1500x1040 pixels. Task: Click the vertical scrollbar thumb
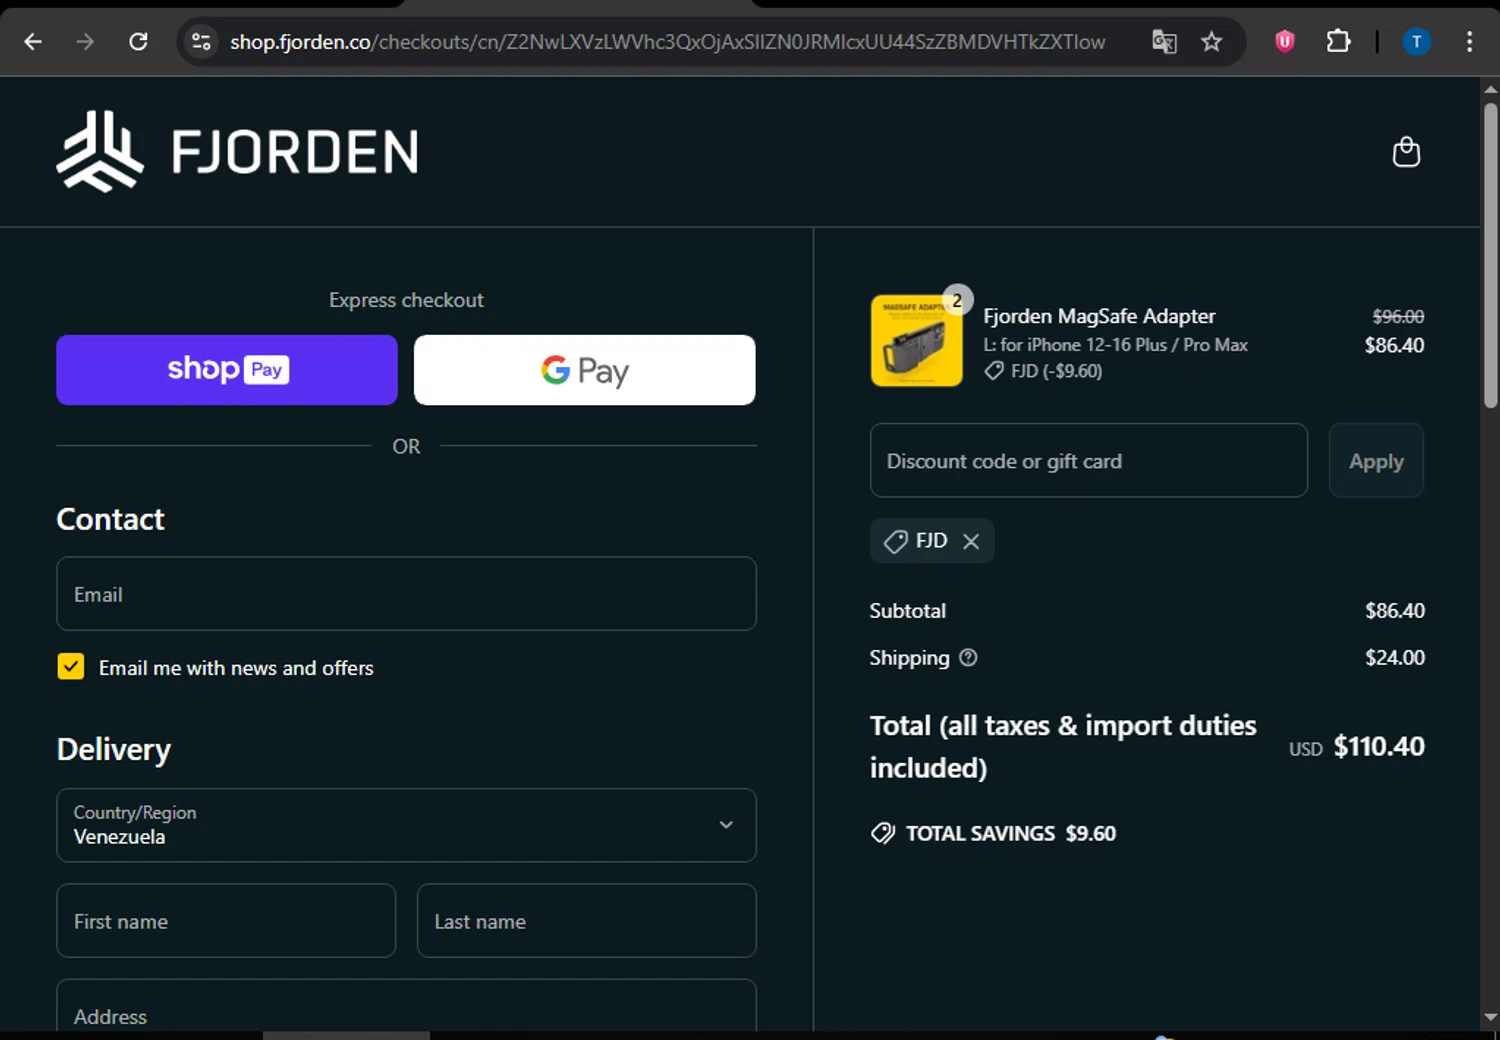1490,255
